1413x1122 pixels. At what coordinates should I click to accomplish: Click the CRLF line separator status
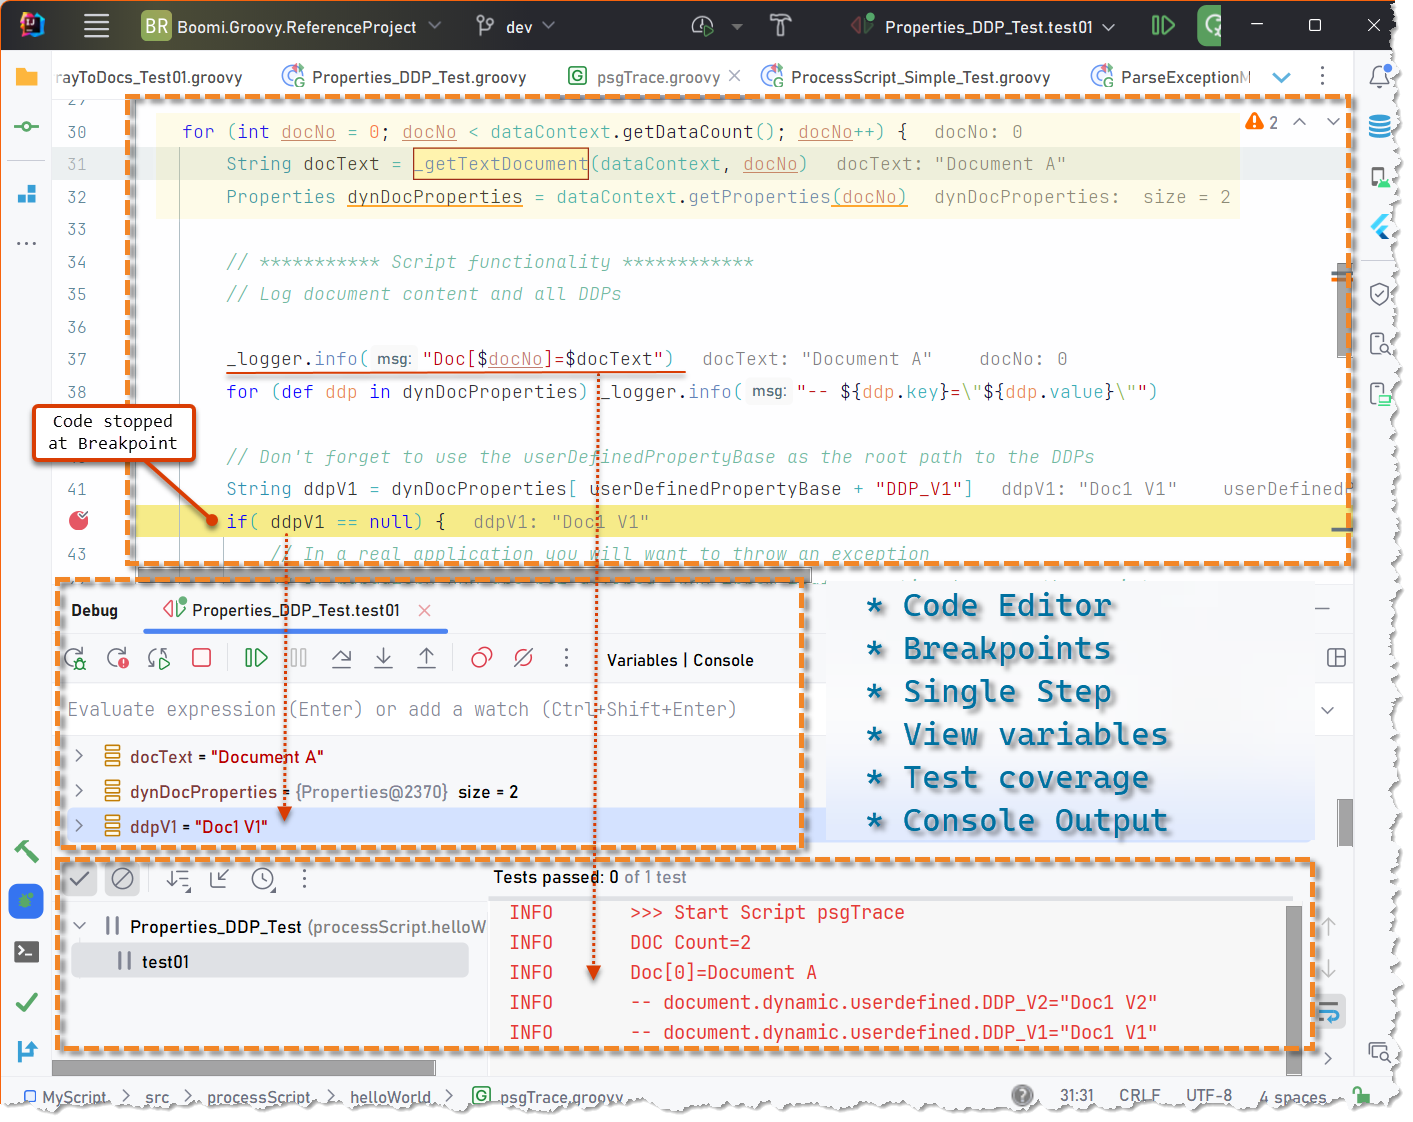click(x=1140, y=1096)
